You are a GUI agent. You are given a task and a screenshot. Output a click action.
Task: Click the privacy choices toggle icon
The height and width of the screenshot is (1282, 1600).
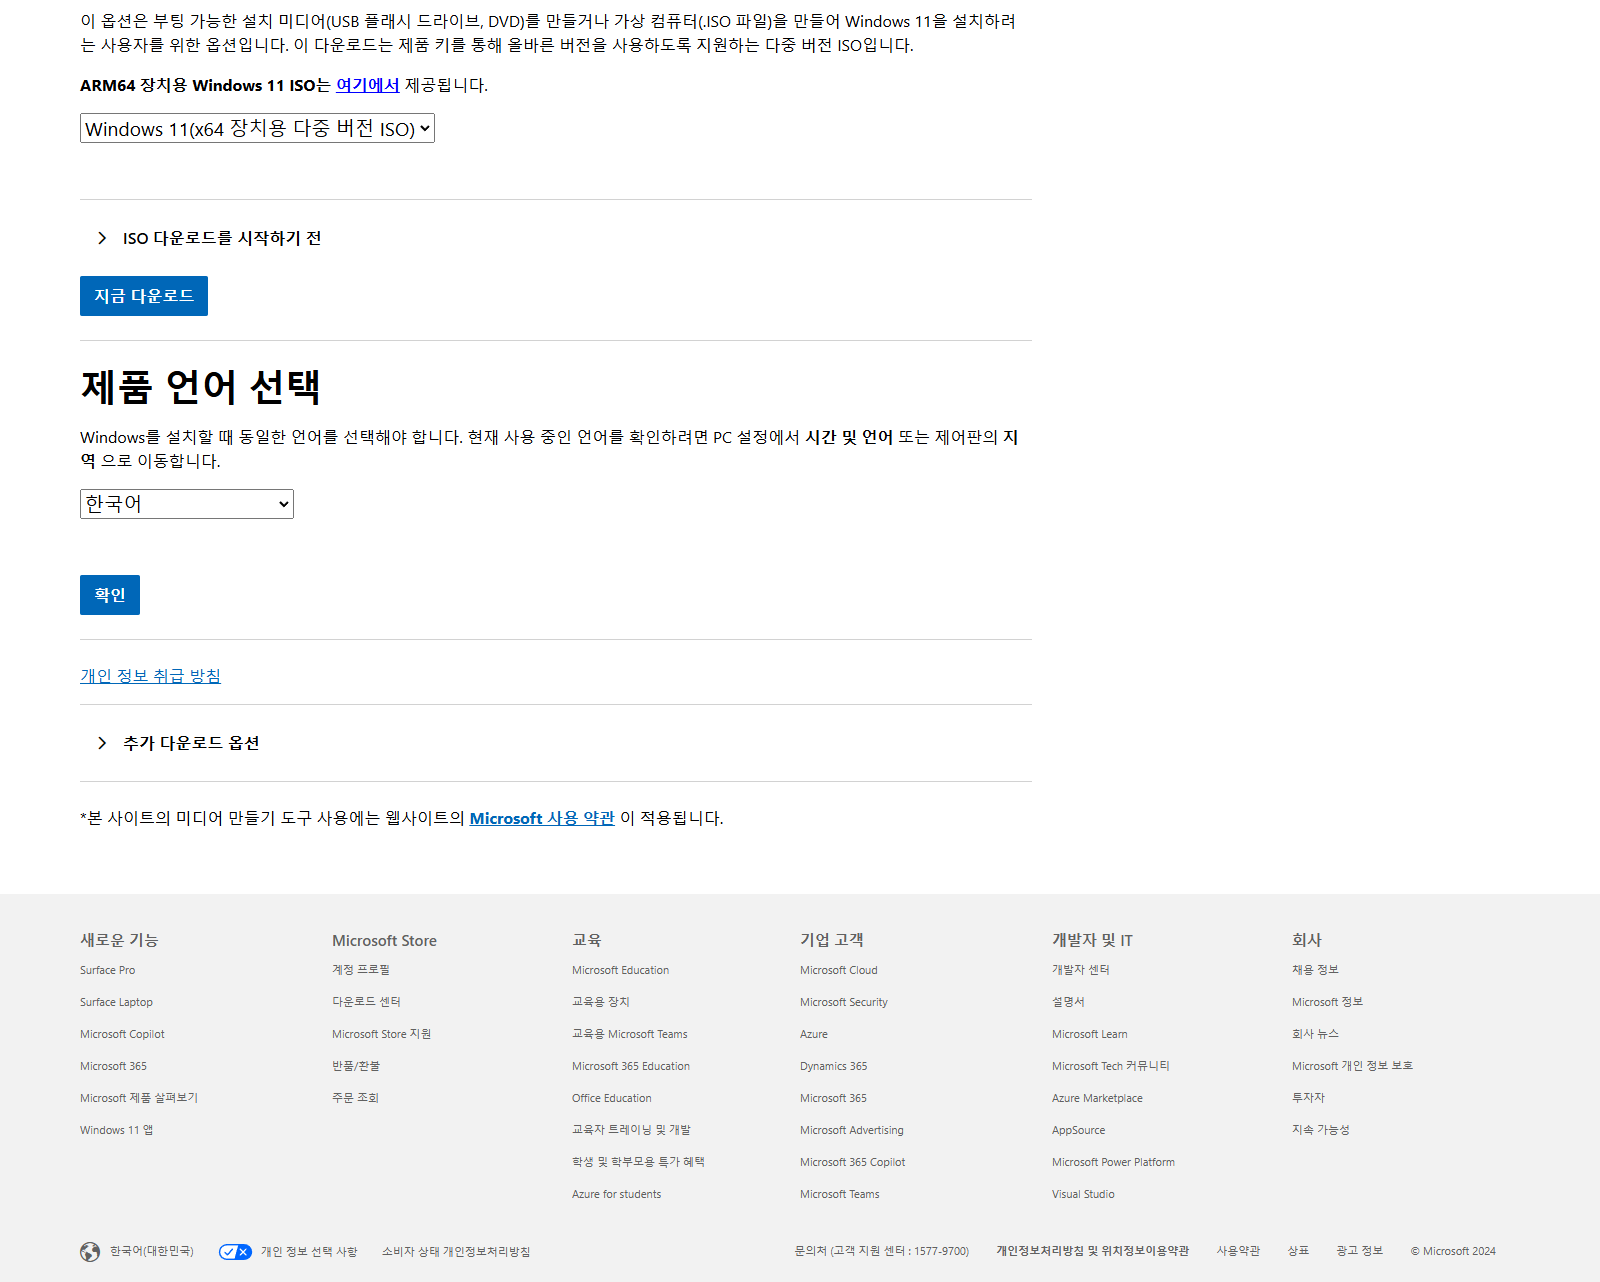click(x=235, y=1252)
